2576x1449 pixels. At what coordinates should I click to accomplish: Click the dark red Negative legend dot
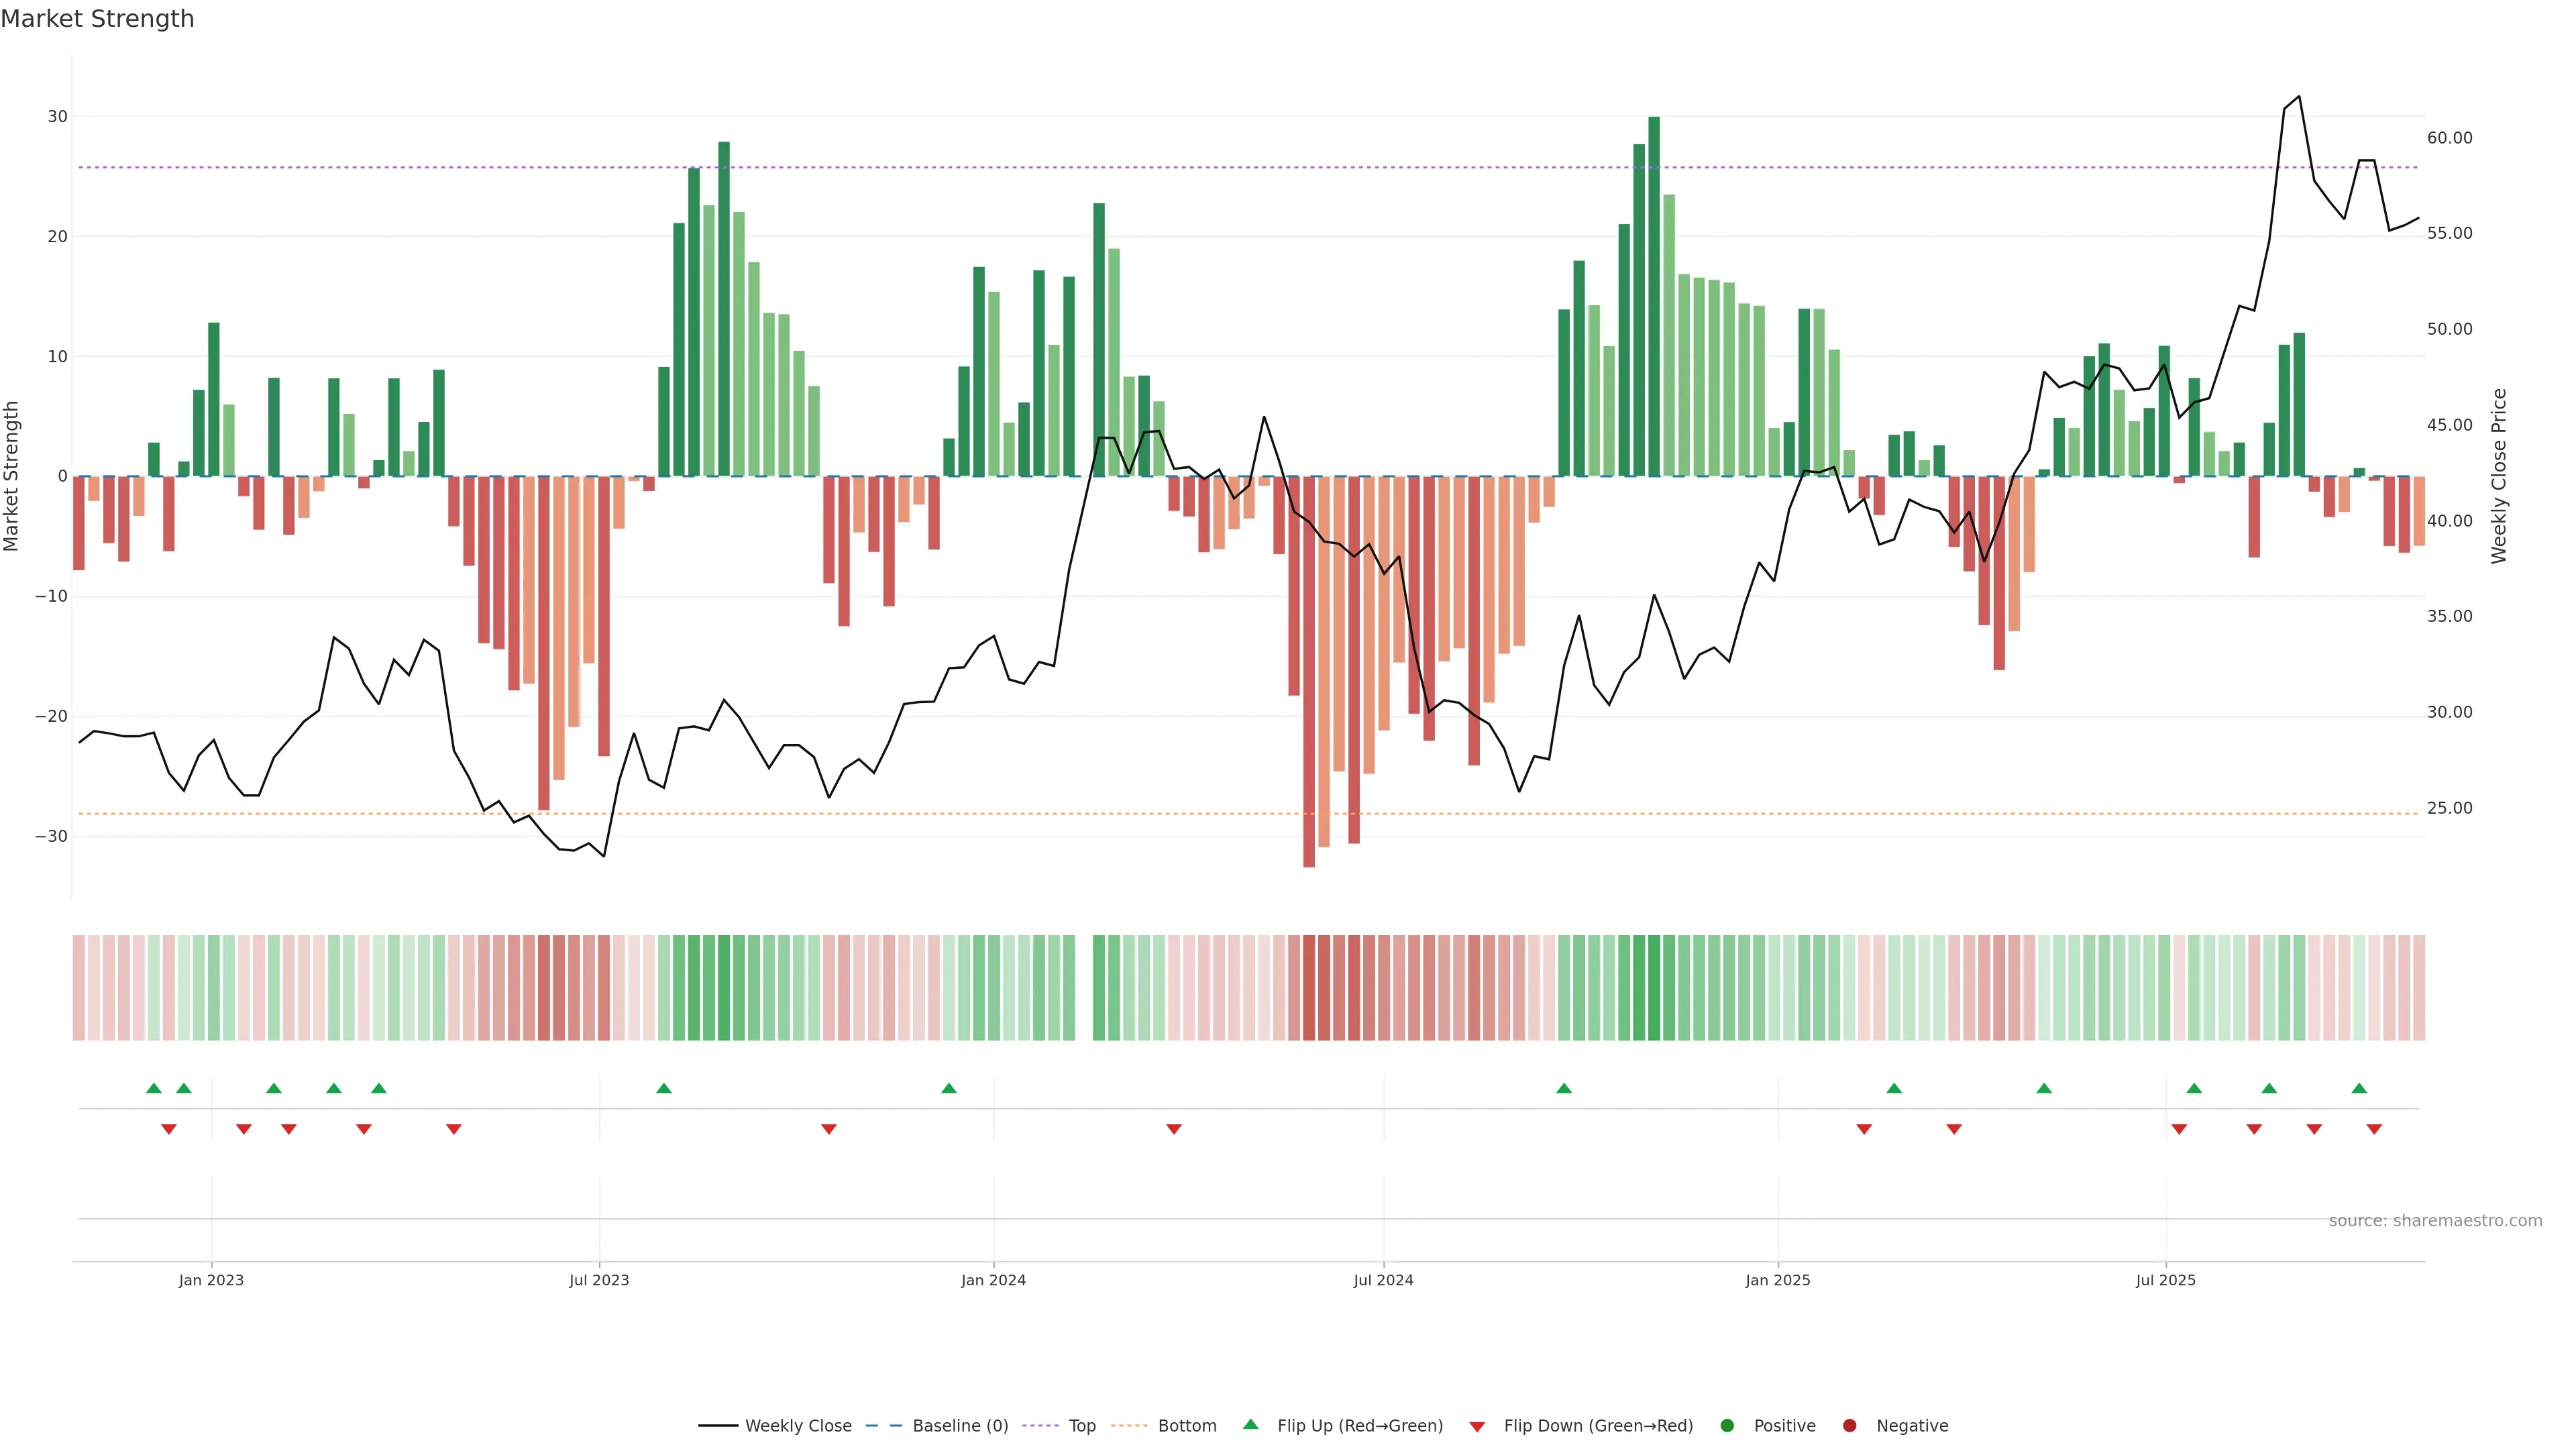pyautogui.click(x=1849, y=1426)
